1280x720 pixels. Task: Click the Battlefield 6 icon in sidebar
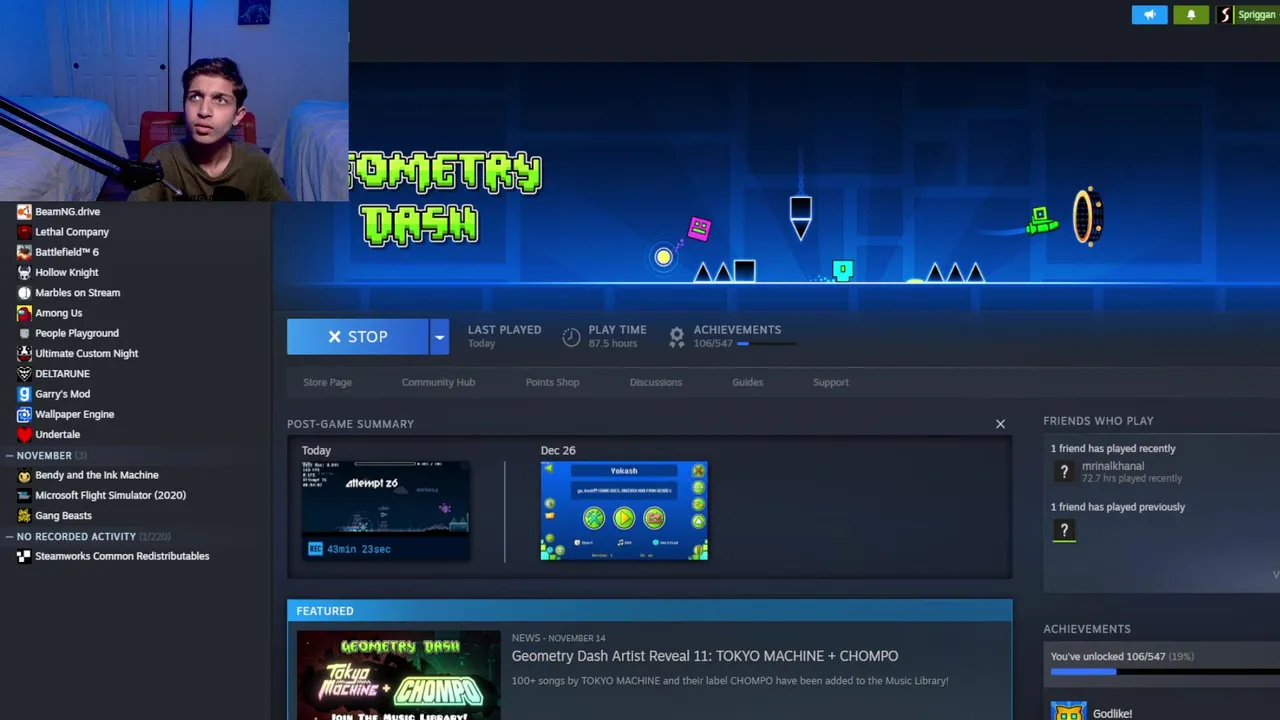point(24,252)
